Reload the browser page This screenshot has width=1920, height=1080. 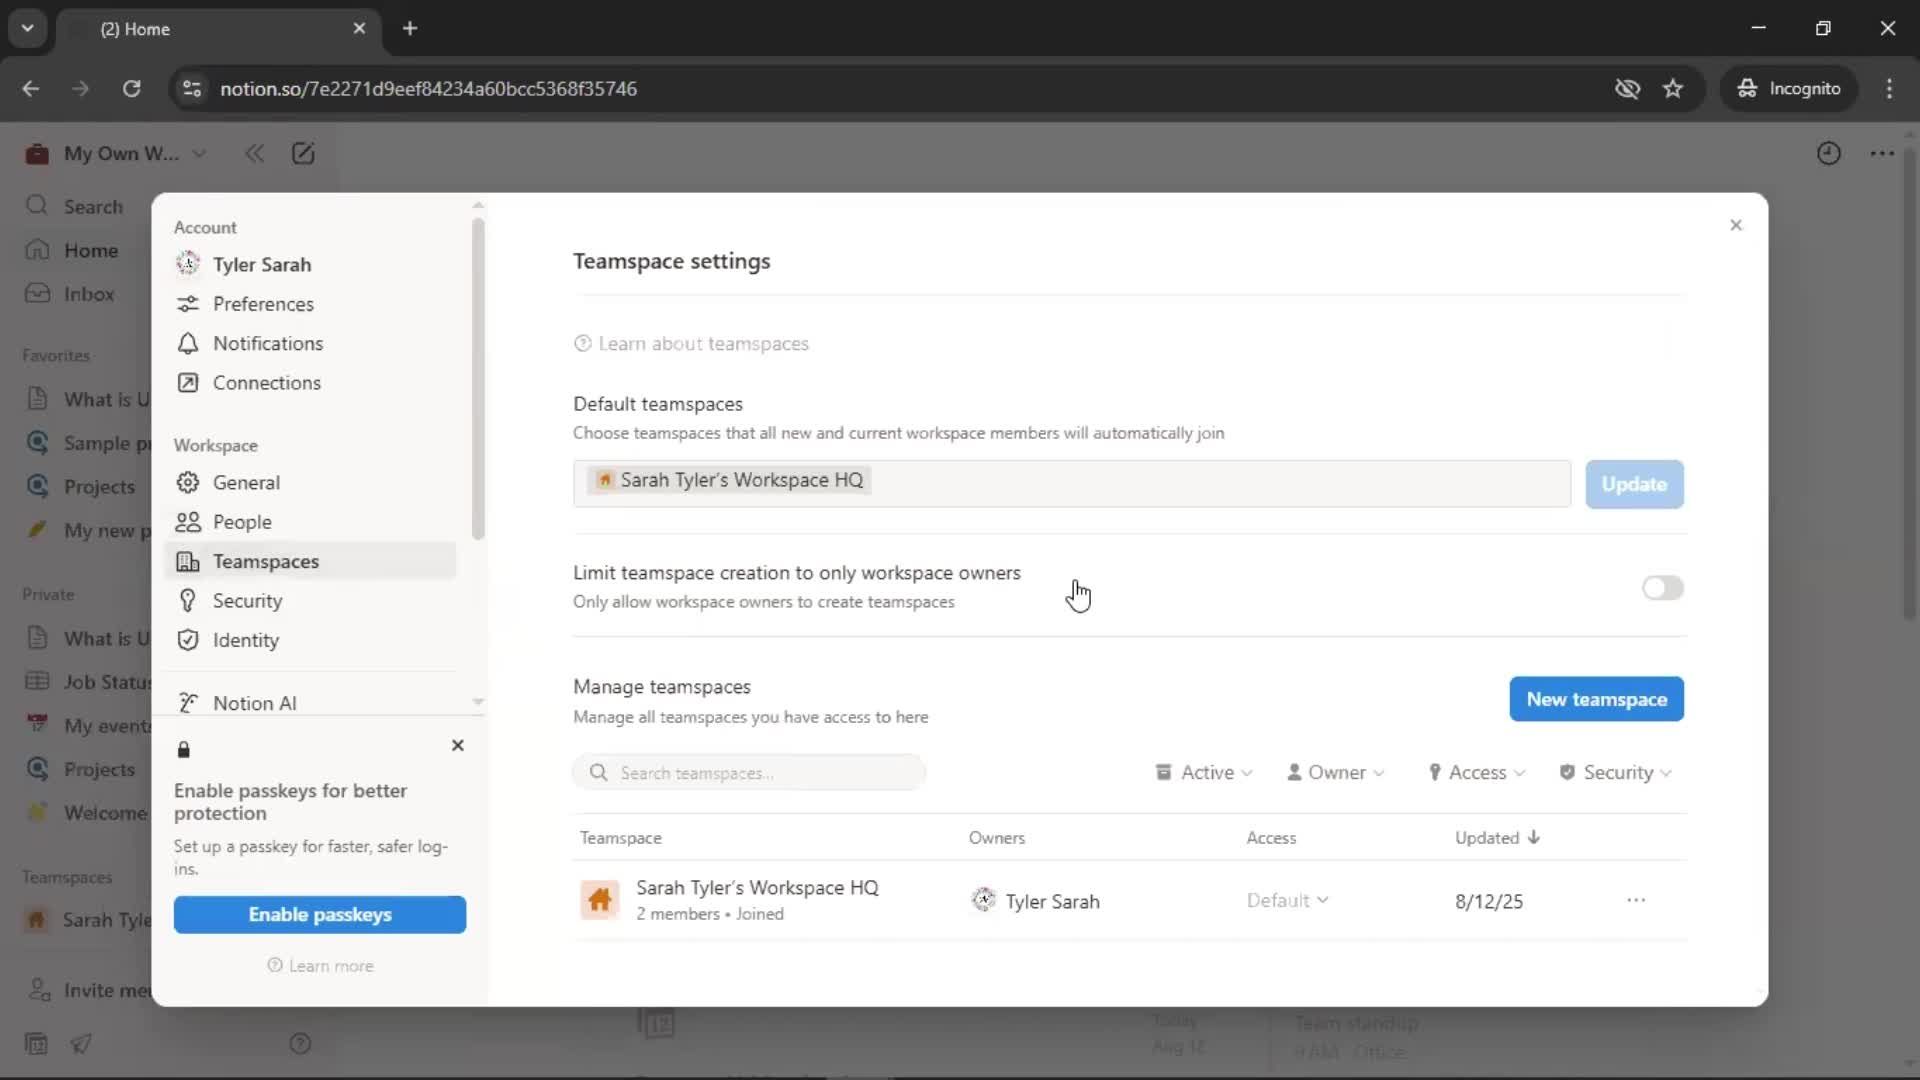click(x=131, y=88)
